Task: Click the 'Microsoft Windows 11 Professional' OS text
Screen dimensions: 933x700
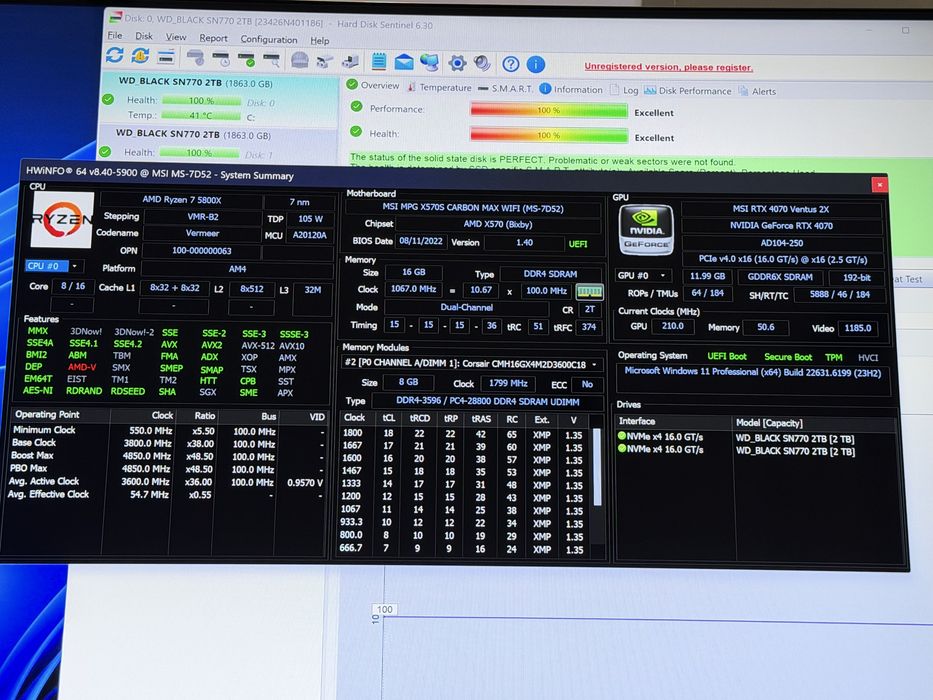Action: pyautogui.click(x=752, y=372)
